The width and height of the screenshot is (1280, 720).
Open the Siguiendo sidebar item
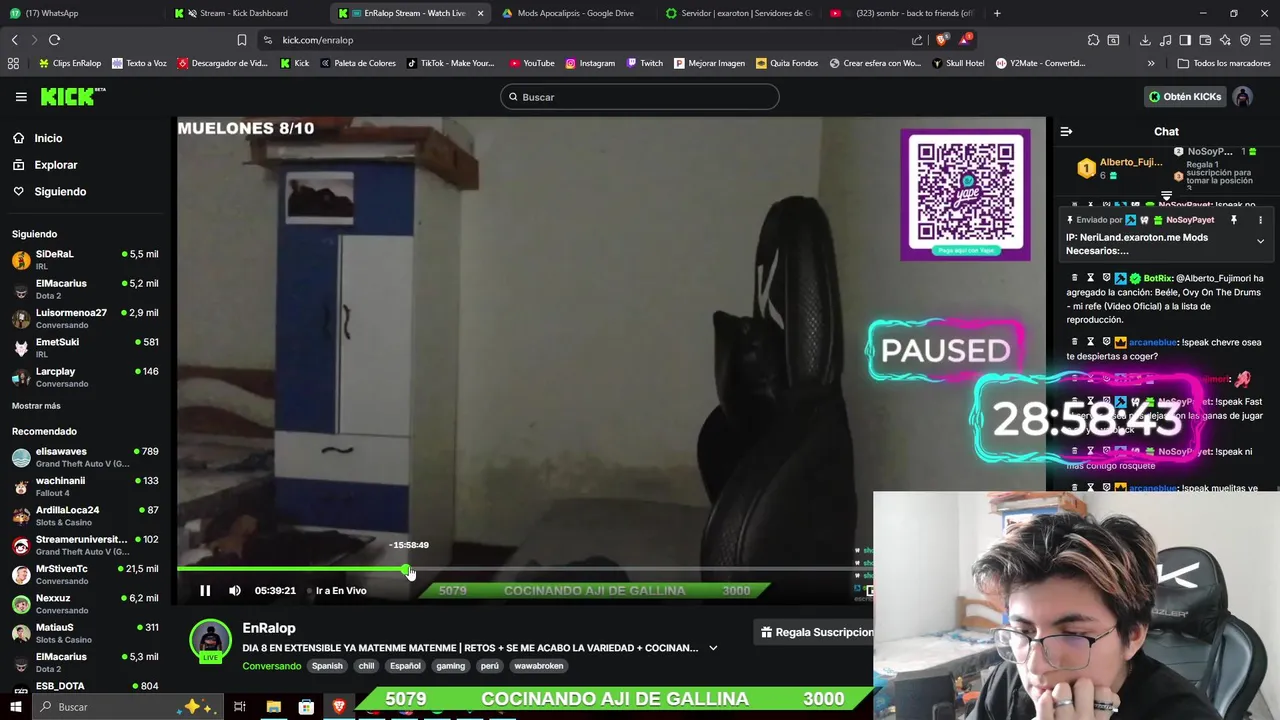pos(60,191)
